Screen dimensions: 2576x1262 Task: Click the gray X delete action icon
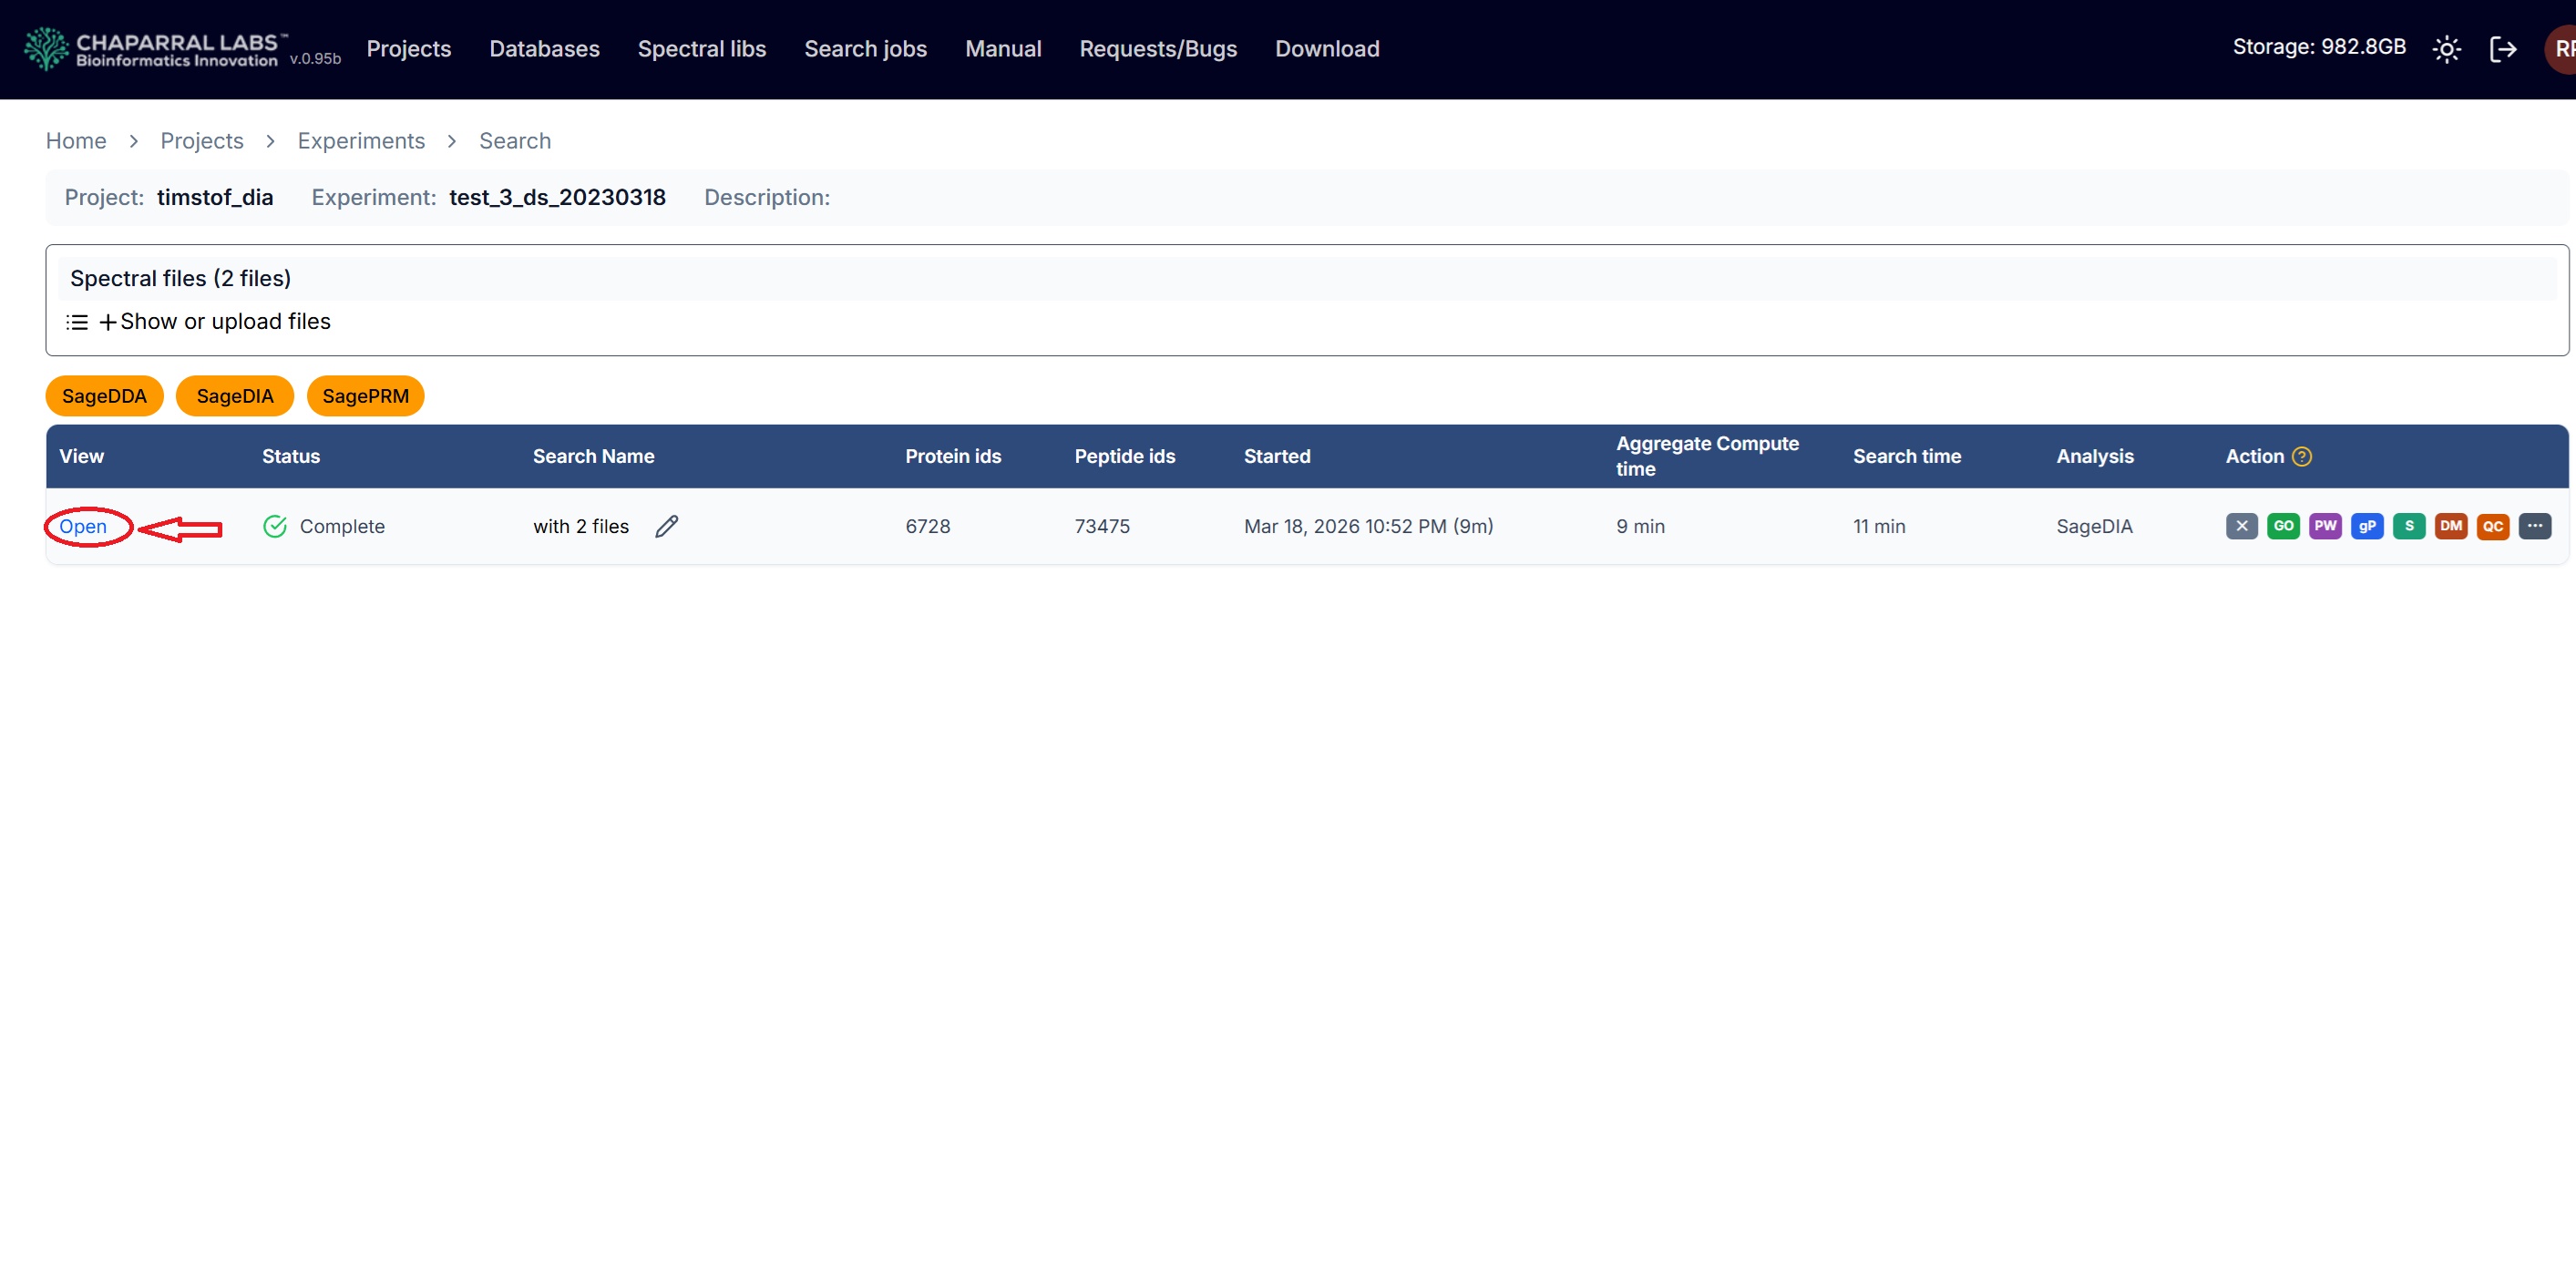click(x=2241, y=526)
